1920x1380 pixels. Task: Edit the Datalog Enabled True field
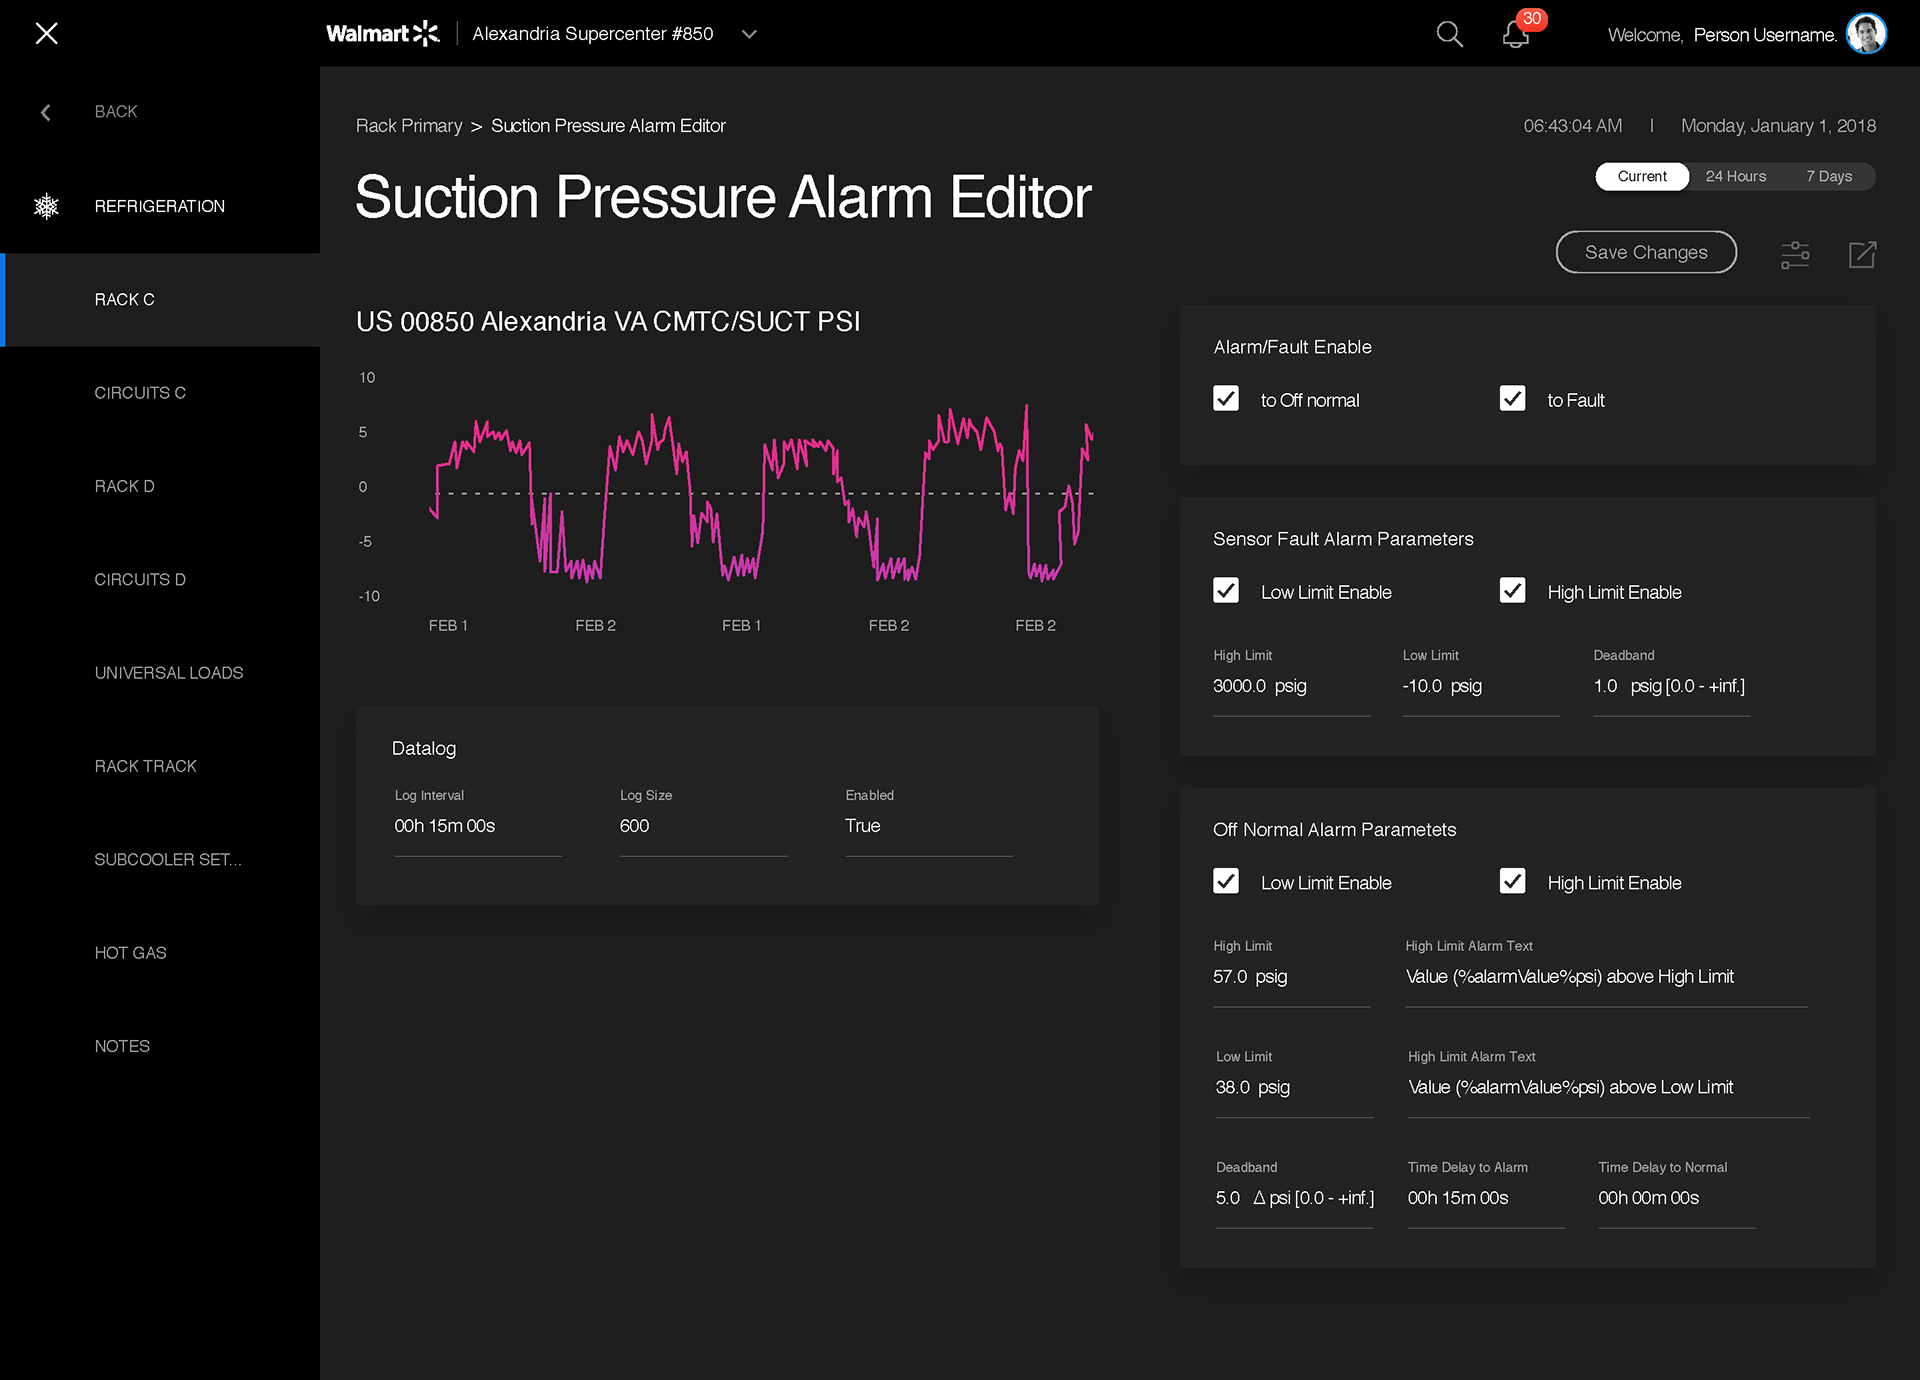point(929,827)
